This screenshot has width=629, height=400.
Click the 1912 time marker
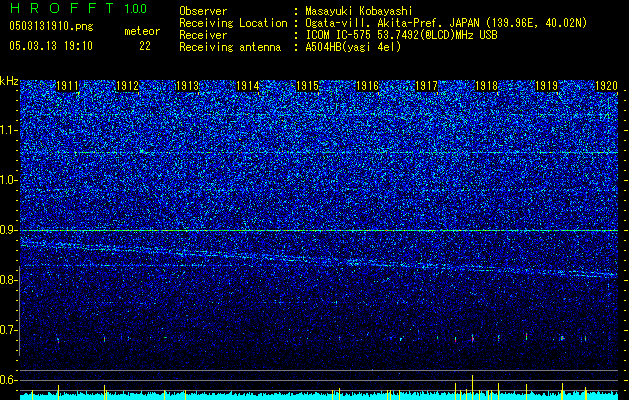point(127,86)
